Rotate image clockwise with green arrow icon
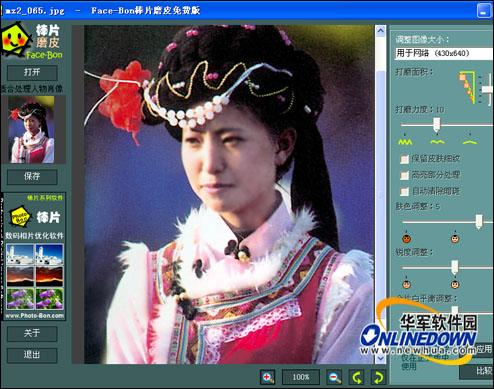 (x=378, y=377)
